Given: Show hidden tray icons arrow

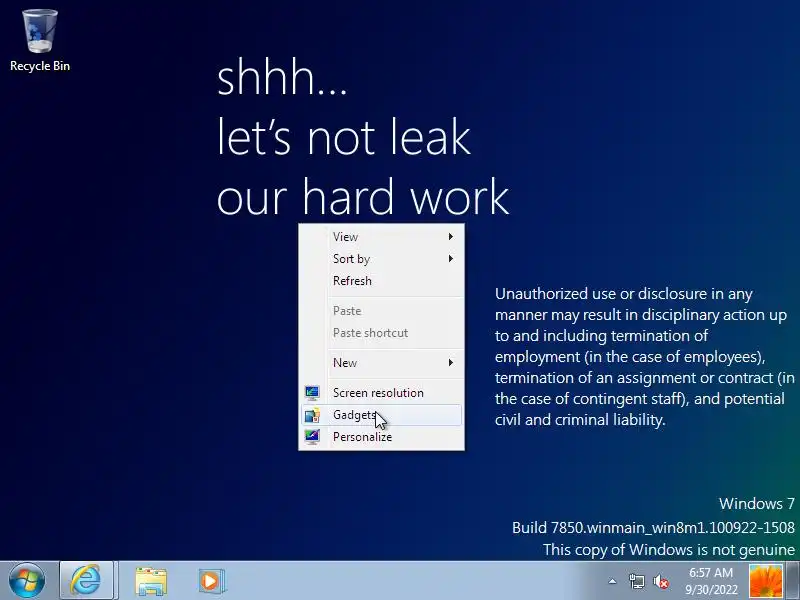Looking at the screenshot, I should click(x=612, y=581).
